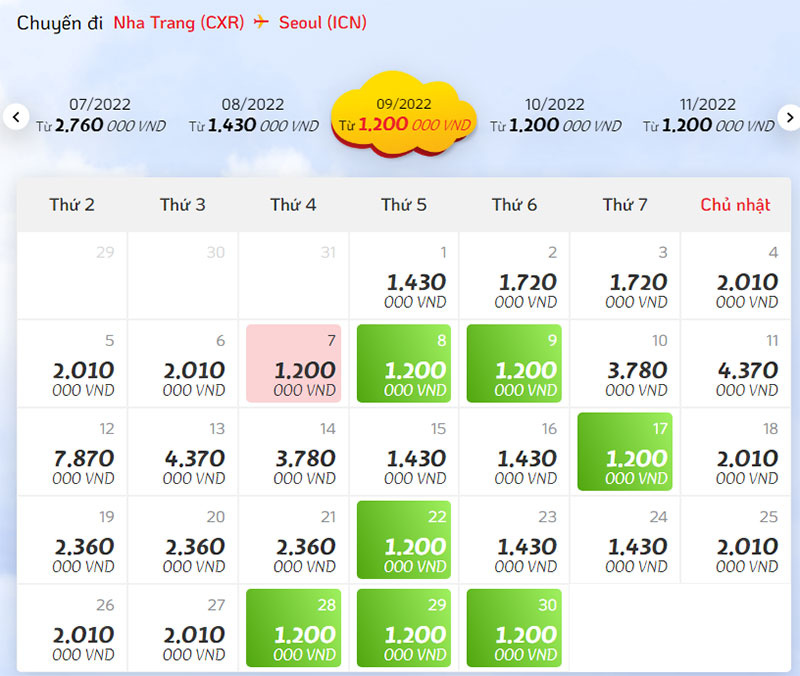800x676 pixels.
Task: Click greyed-out date 31 of previous month
Action: pos(293,276)
